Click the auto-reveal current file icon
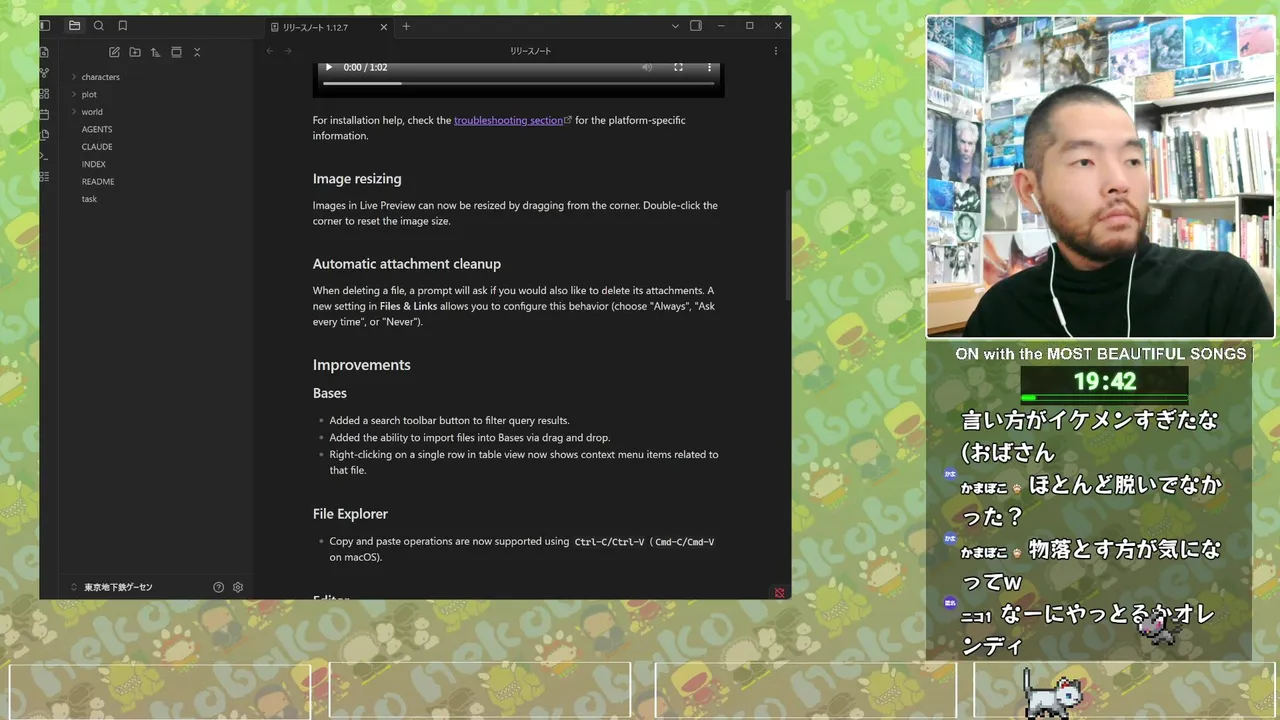Viewport: 1280px width, 720px height. point(176,52)
